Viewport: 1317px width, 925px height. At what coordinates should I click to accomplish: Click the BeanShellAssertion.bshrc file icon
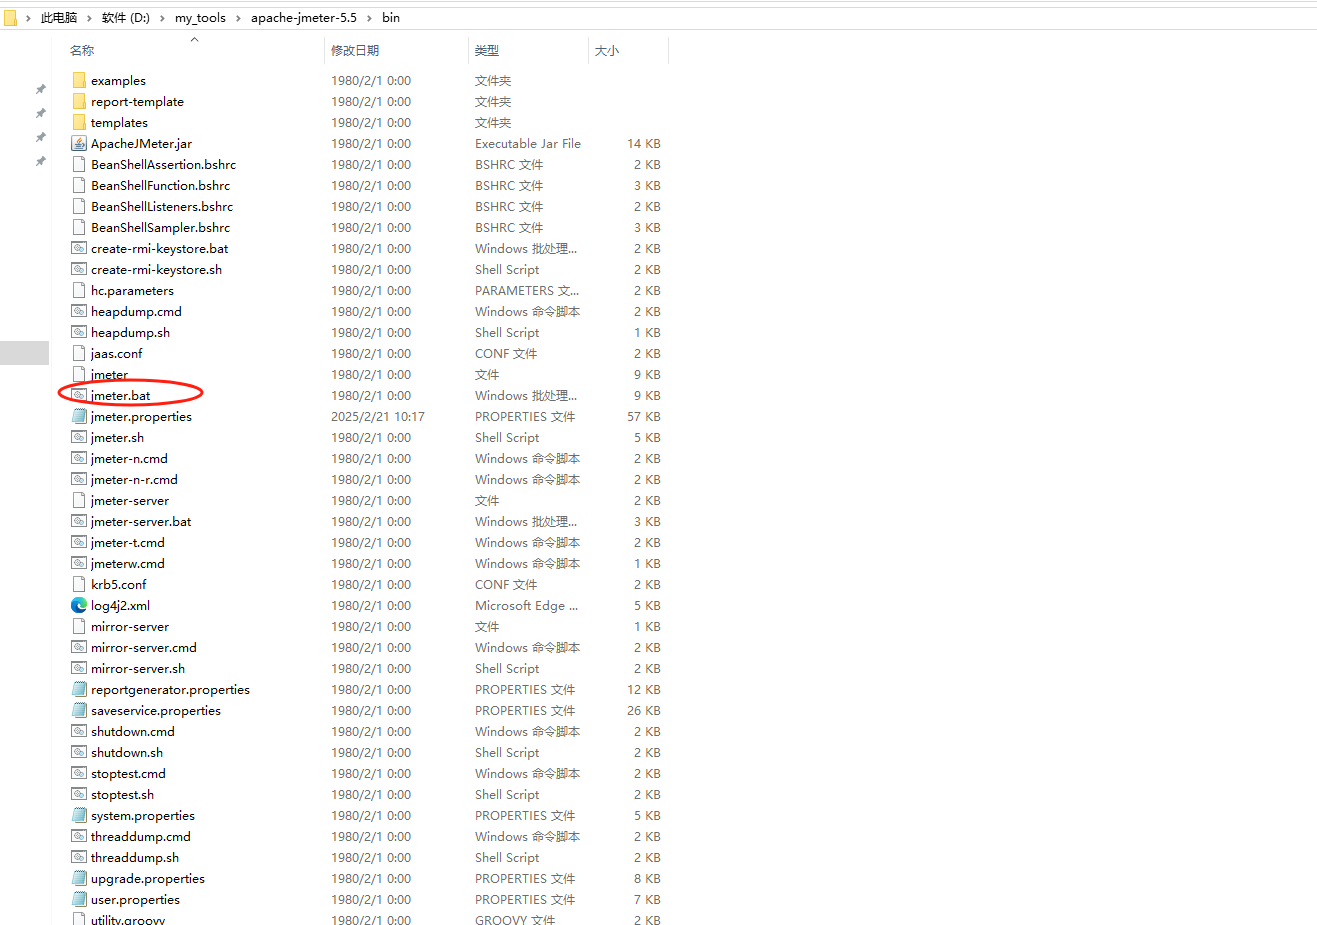(x=79, y=164)
